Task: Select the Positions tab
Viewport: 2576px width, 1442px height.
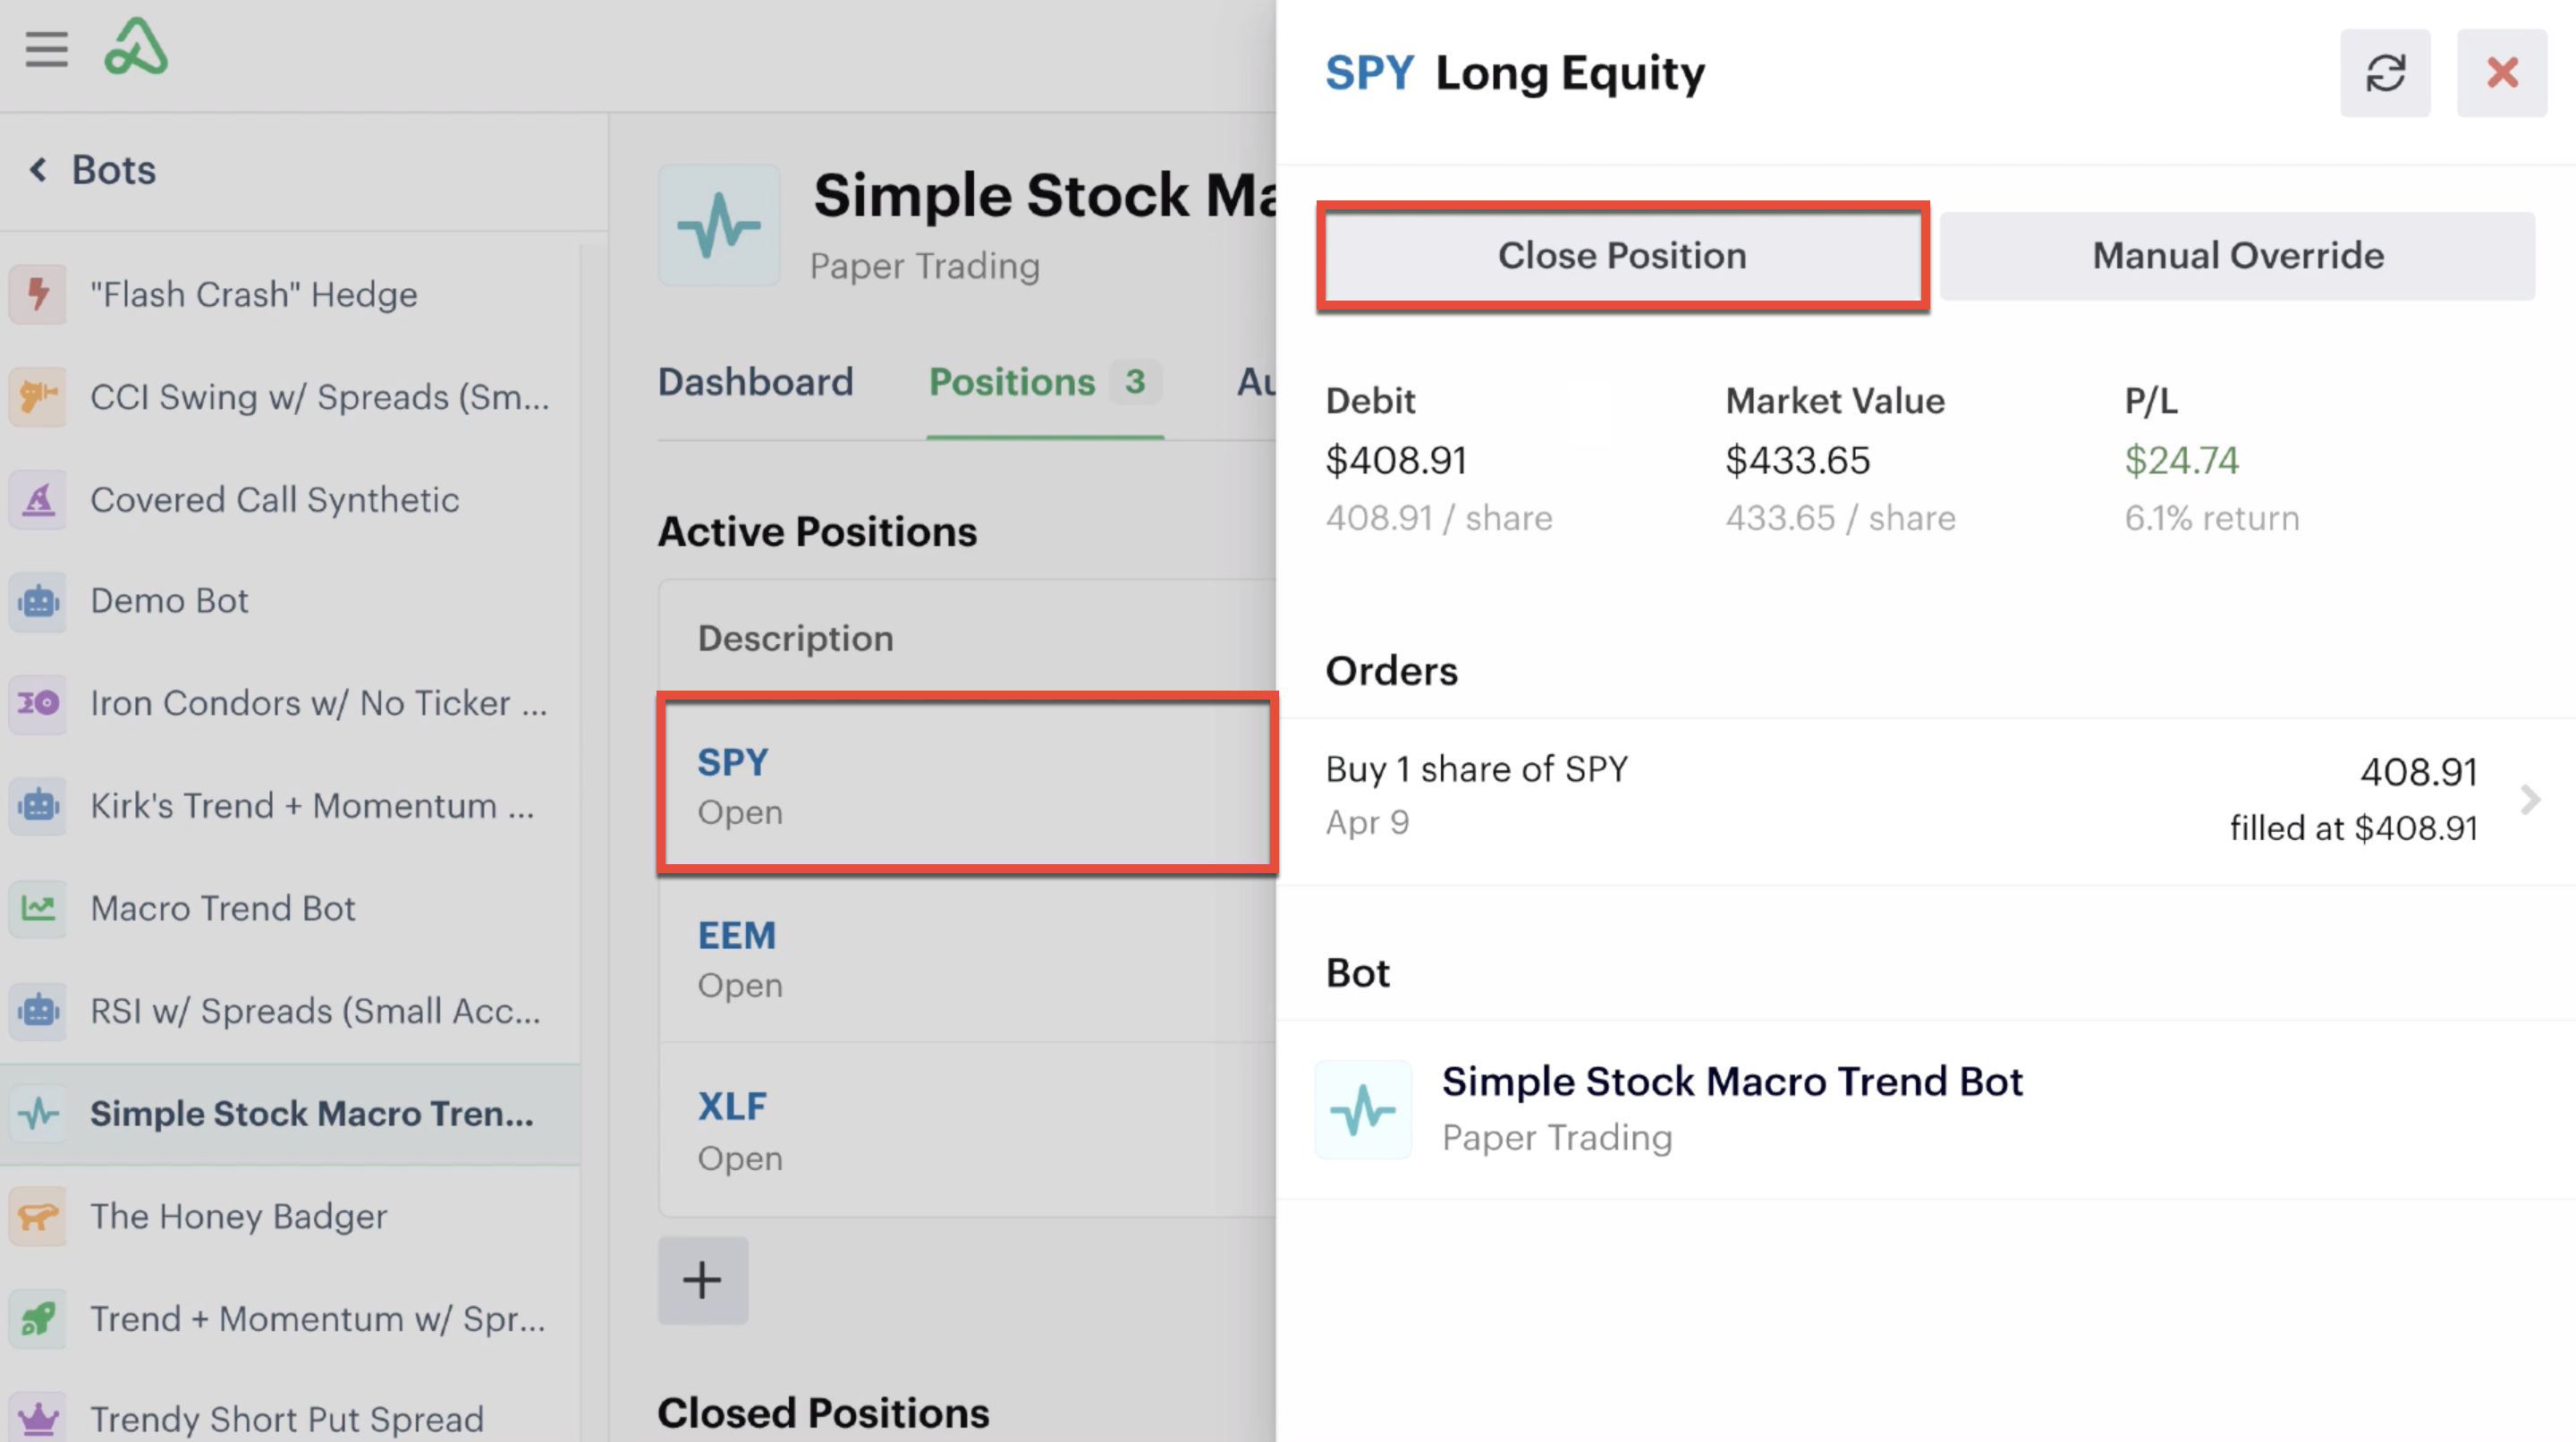Action: 1044,382
